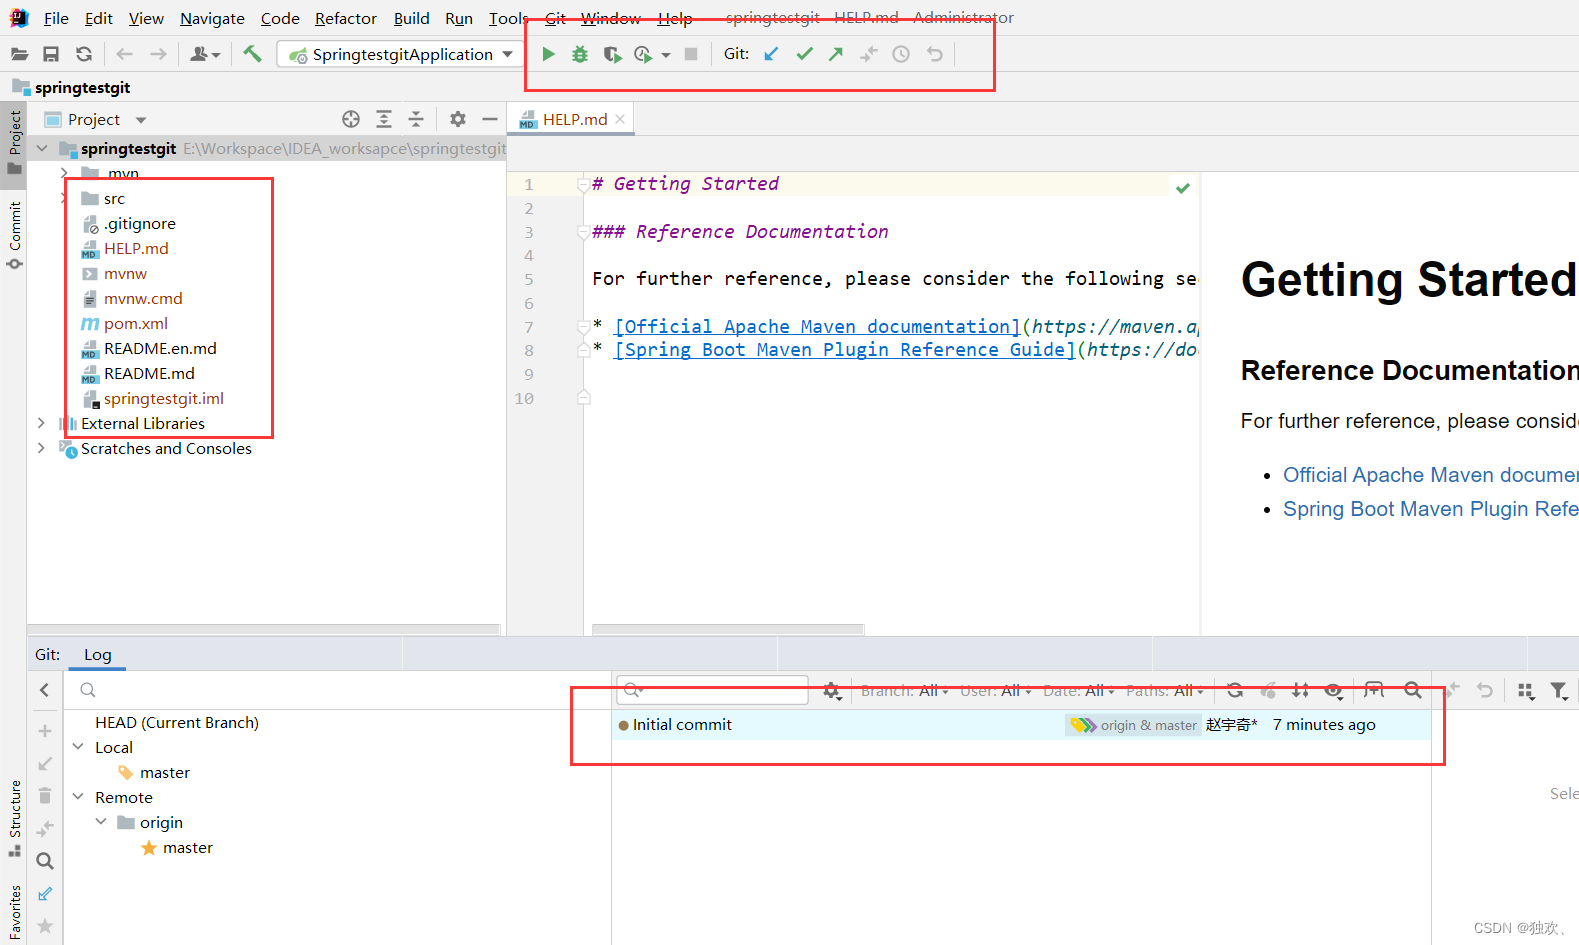Open the run configuration dropdown SpringtestgitApplication
Screen dimensions: 1579x945
tap(401, 54)
